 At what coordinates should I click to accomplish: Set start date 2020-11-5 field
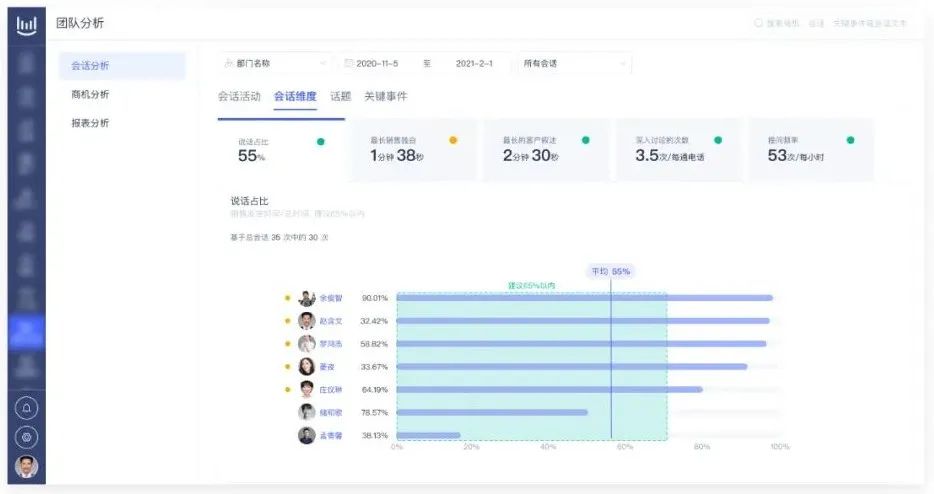coord(377,63)
